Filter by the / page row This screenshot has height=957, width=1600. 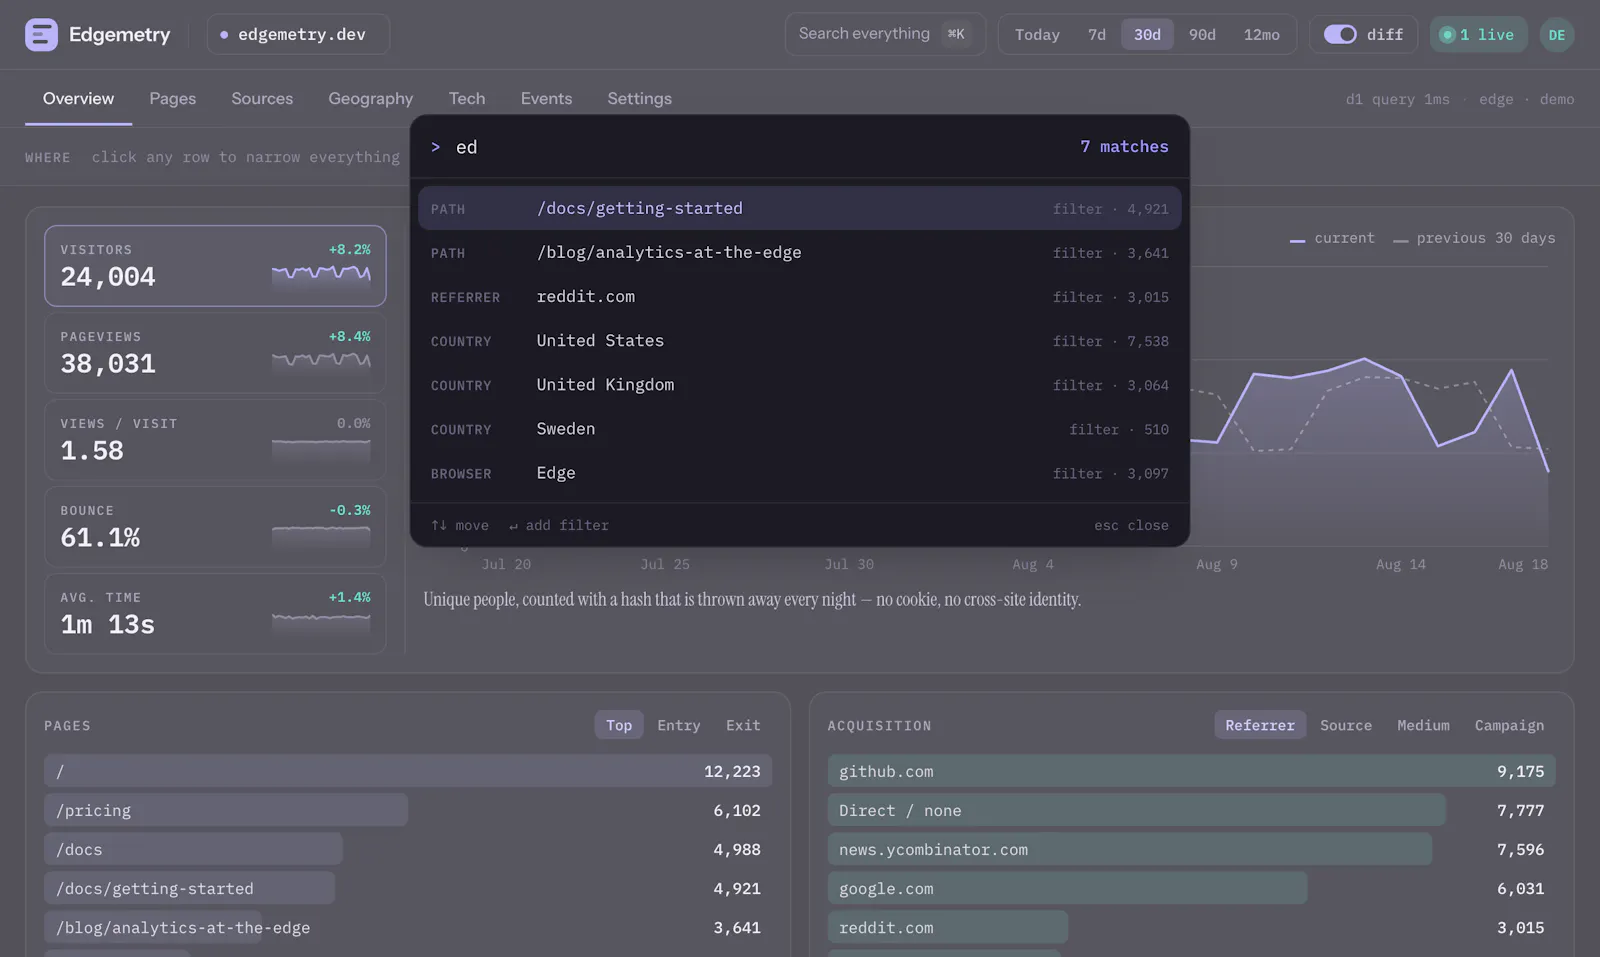[408, 772]
